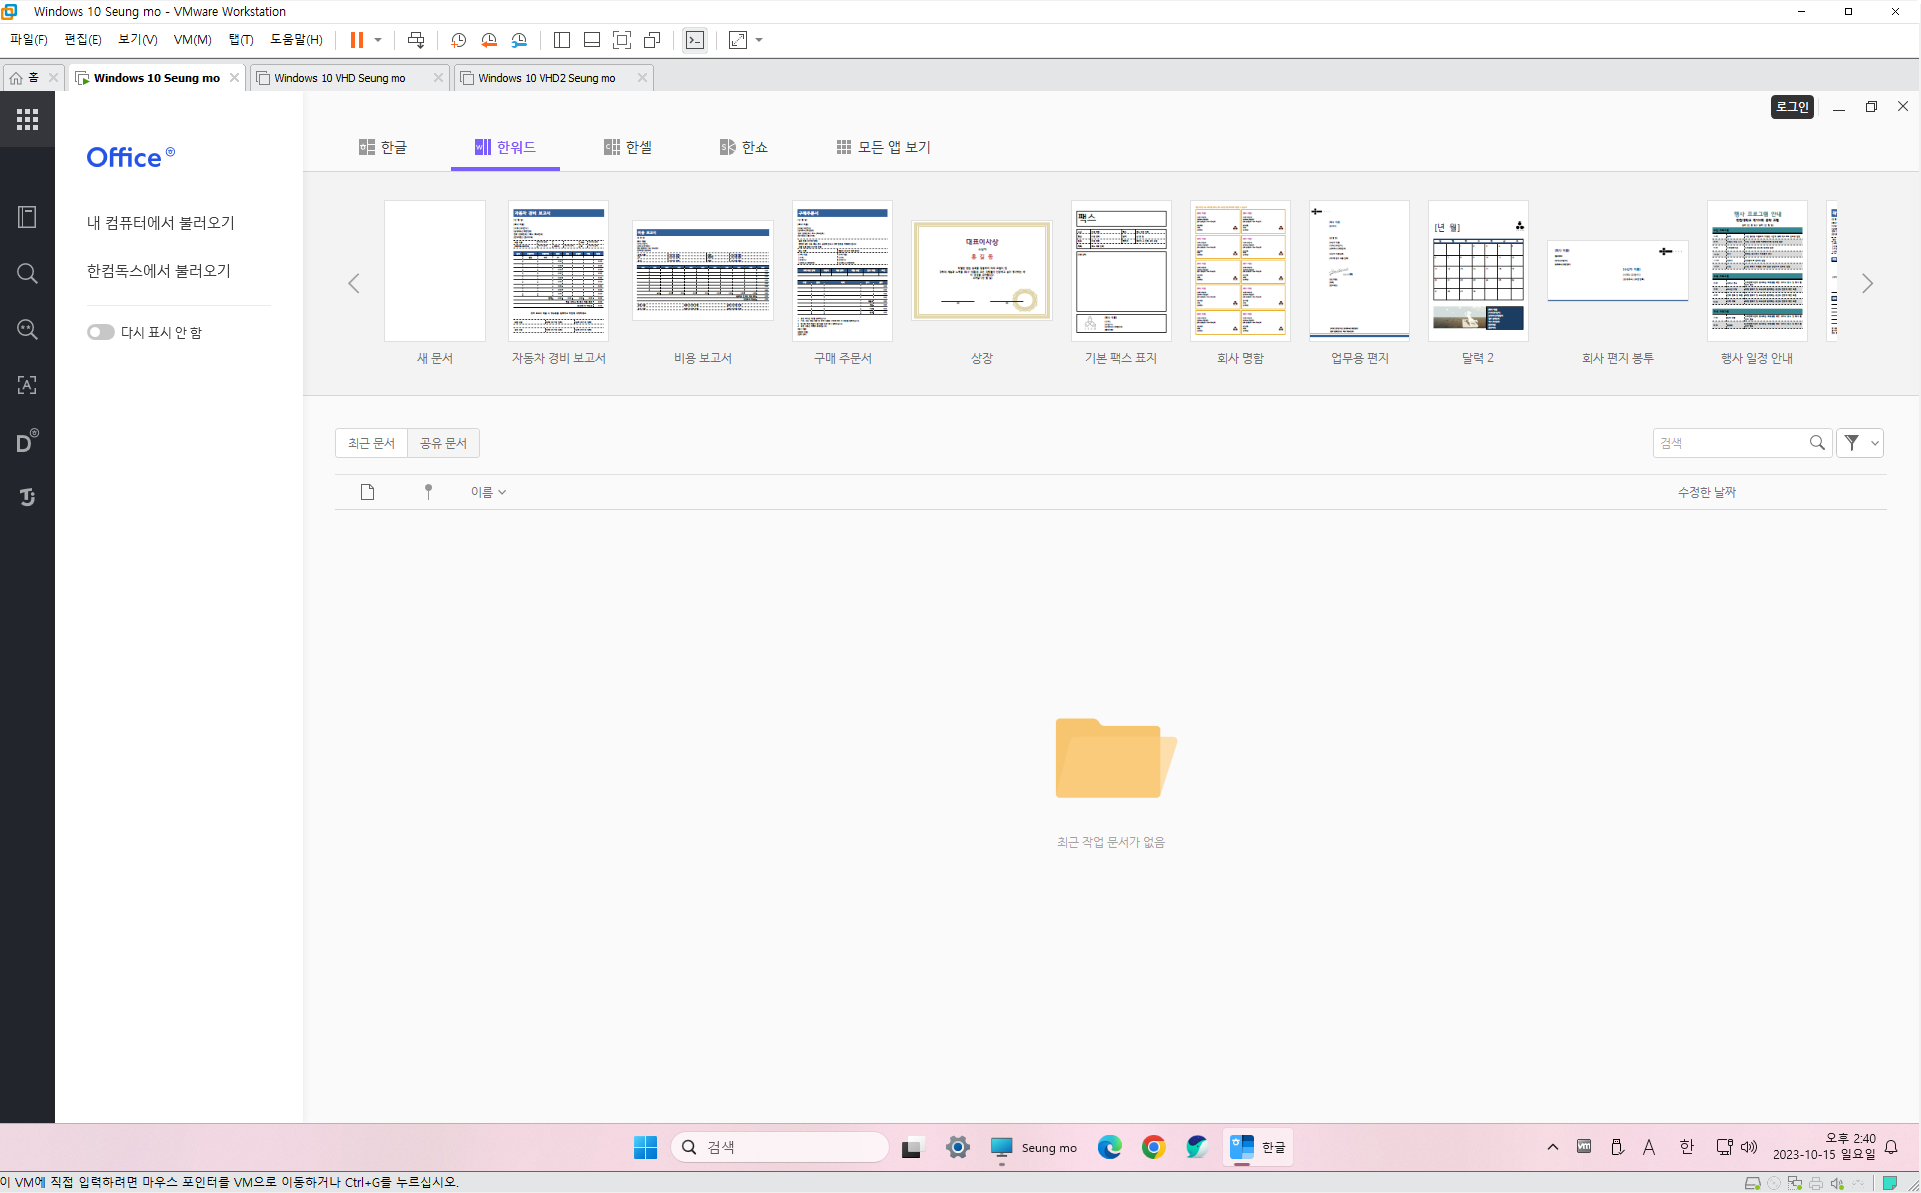Switch to the 공유 문서 tab

tap(443, 443)
